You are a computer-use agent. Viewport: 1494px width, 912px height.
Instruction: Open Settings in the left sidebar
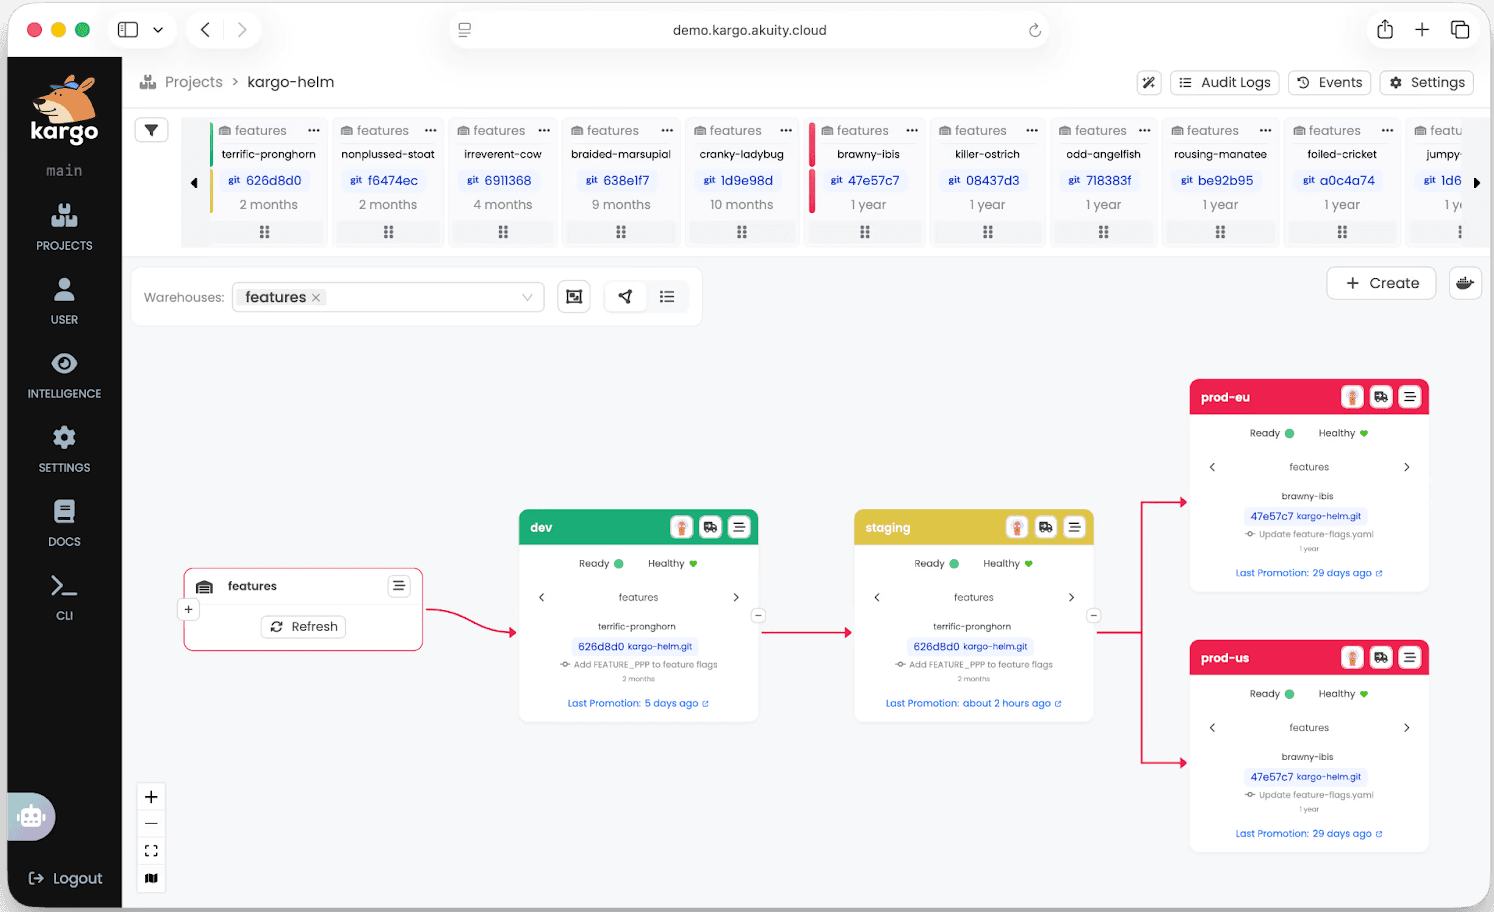click(64, 450)
